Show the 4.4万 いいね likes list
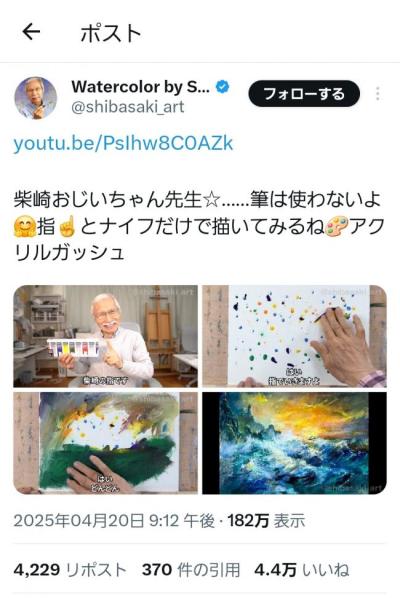 pyautogui.click(x=302, y=570)
